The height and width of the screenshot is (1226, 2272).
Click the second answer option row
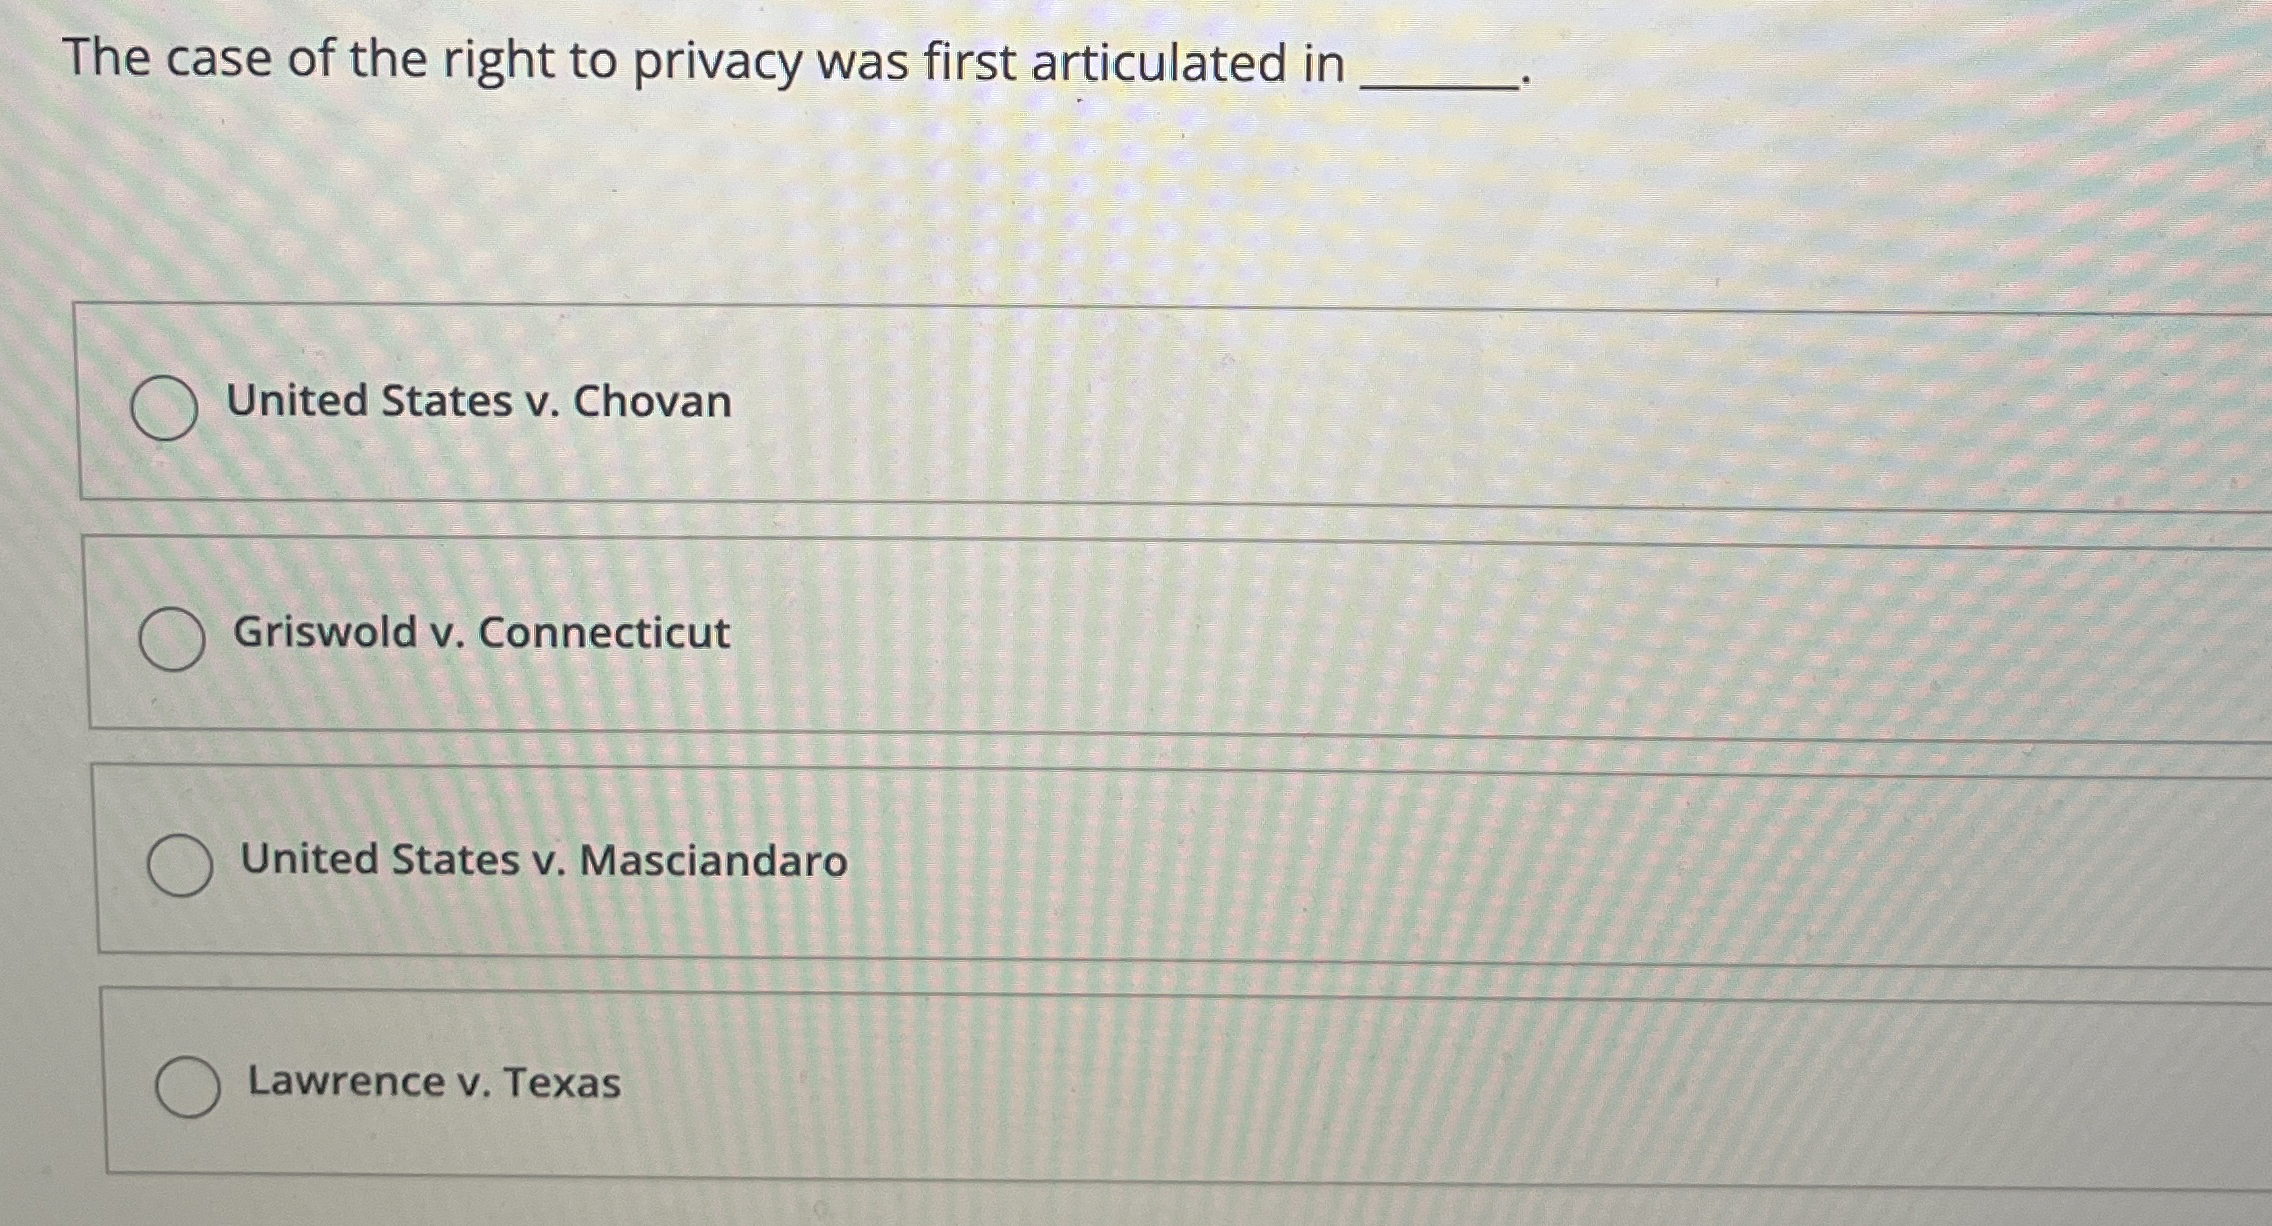[1100, 633]
